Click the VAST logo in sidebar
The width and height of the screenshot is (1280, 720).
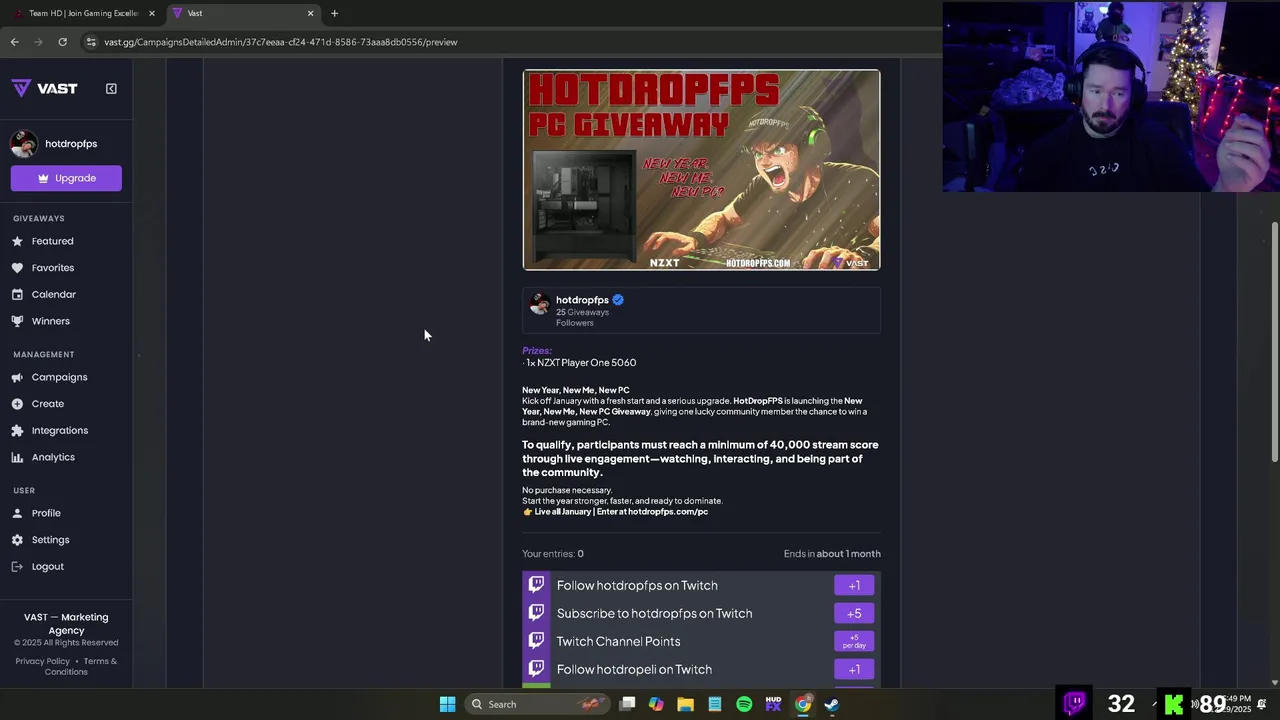(x=45, y=88)
